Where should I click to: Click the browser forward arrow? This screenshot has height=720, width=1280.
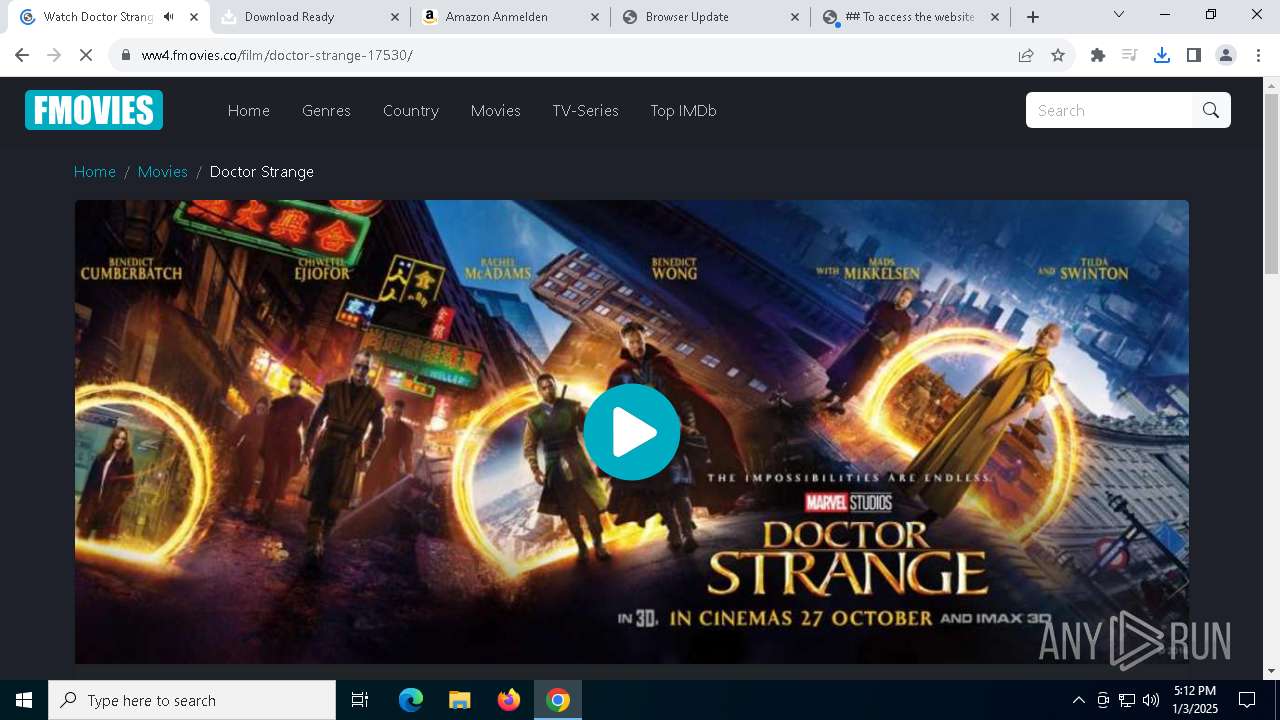click(x=54, y=55)
